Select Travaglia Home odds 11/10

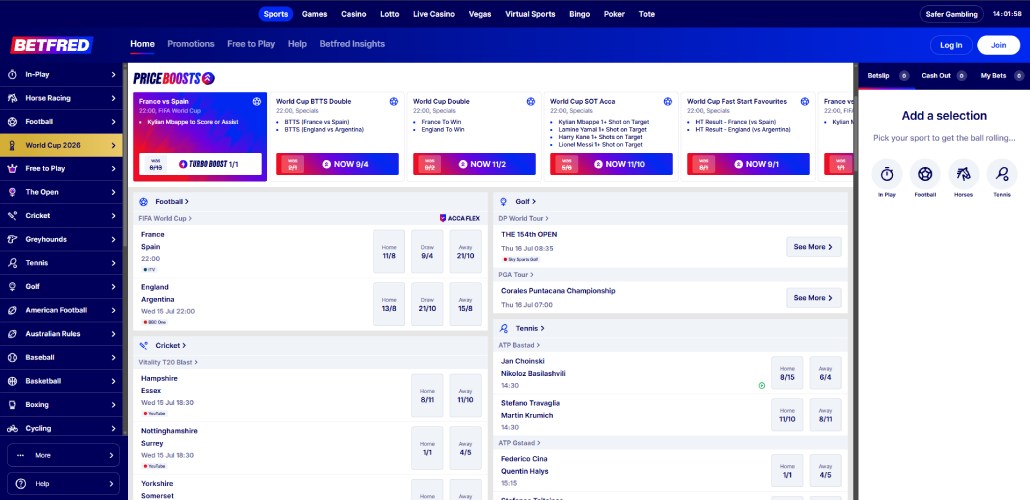click(x=787, y=415)
